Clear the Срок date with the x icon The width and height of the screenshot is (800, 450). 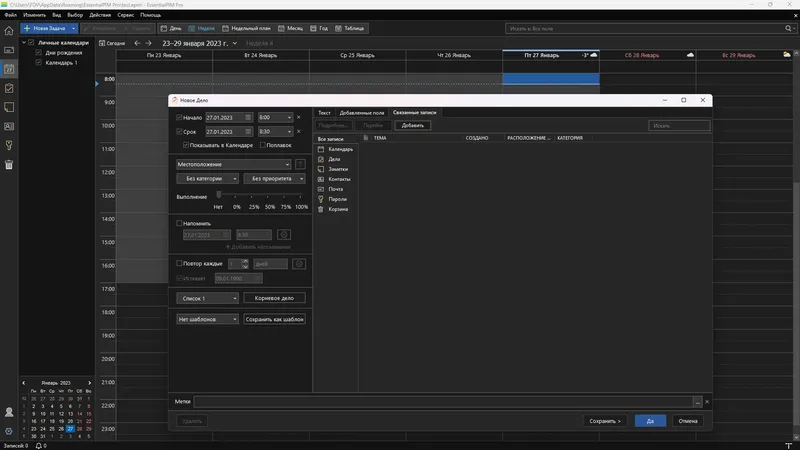(x=298, y=132)
